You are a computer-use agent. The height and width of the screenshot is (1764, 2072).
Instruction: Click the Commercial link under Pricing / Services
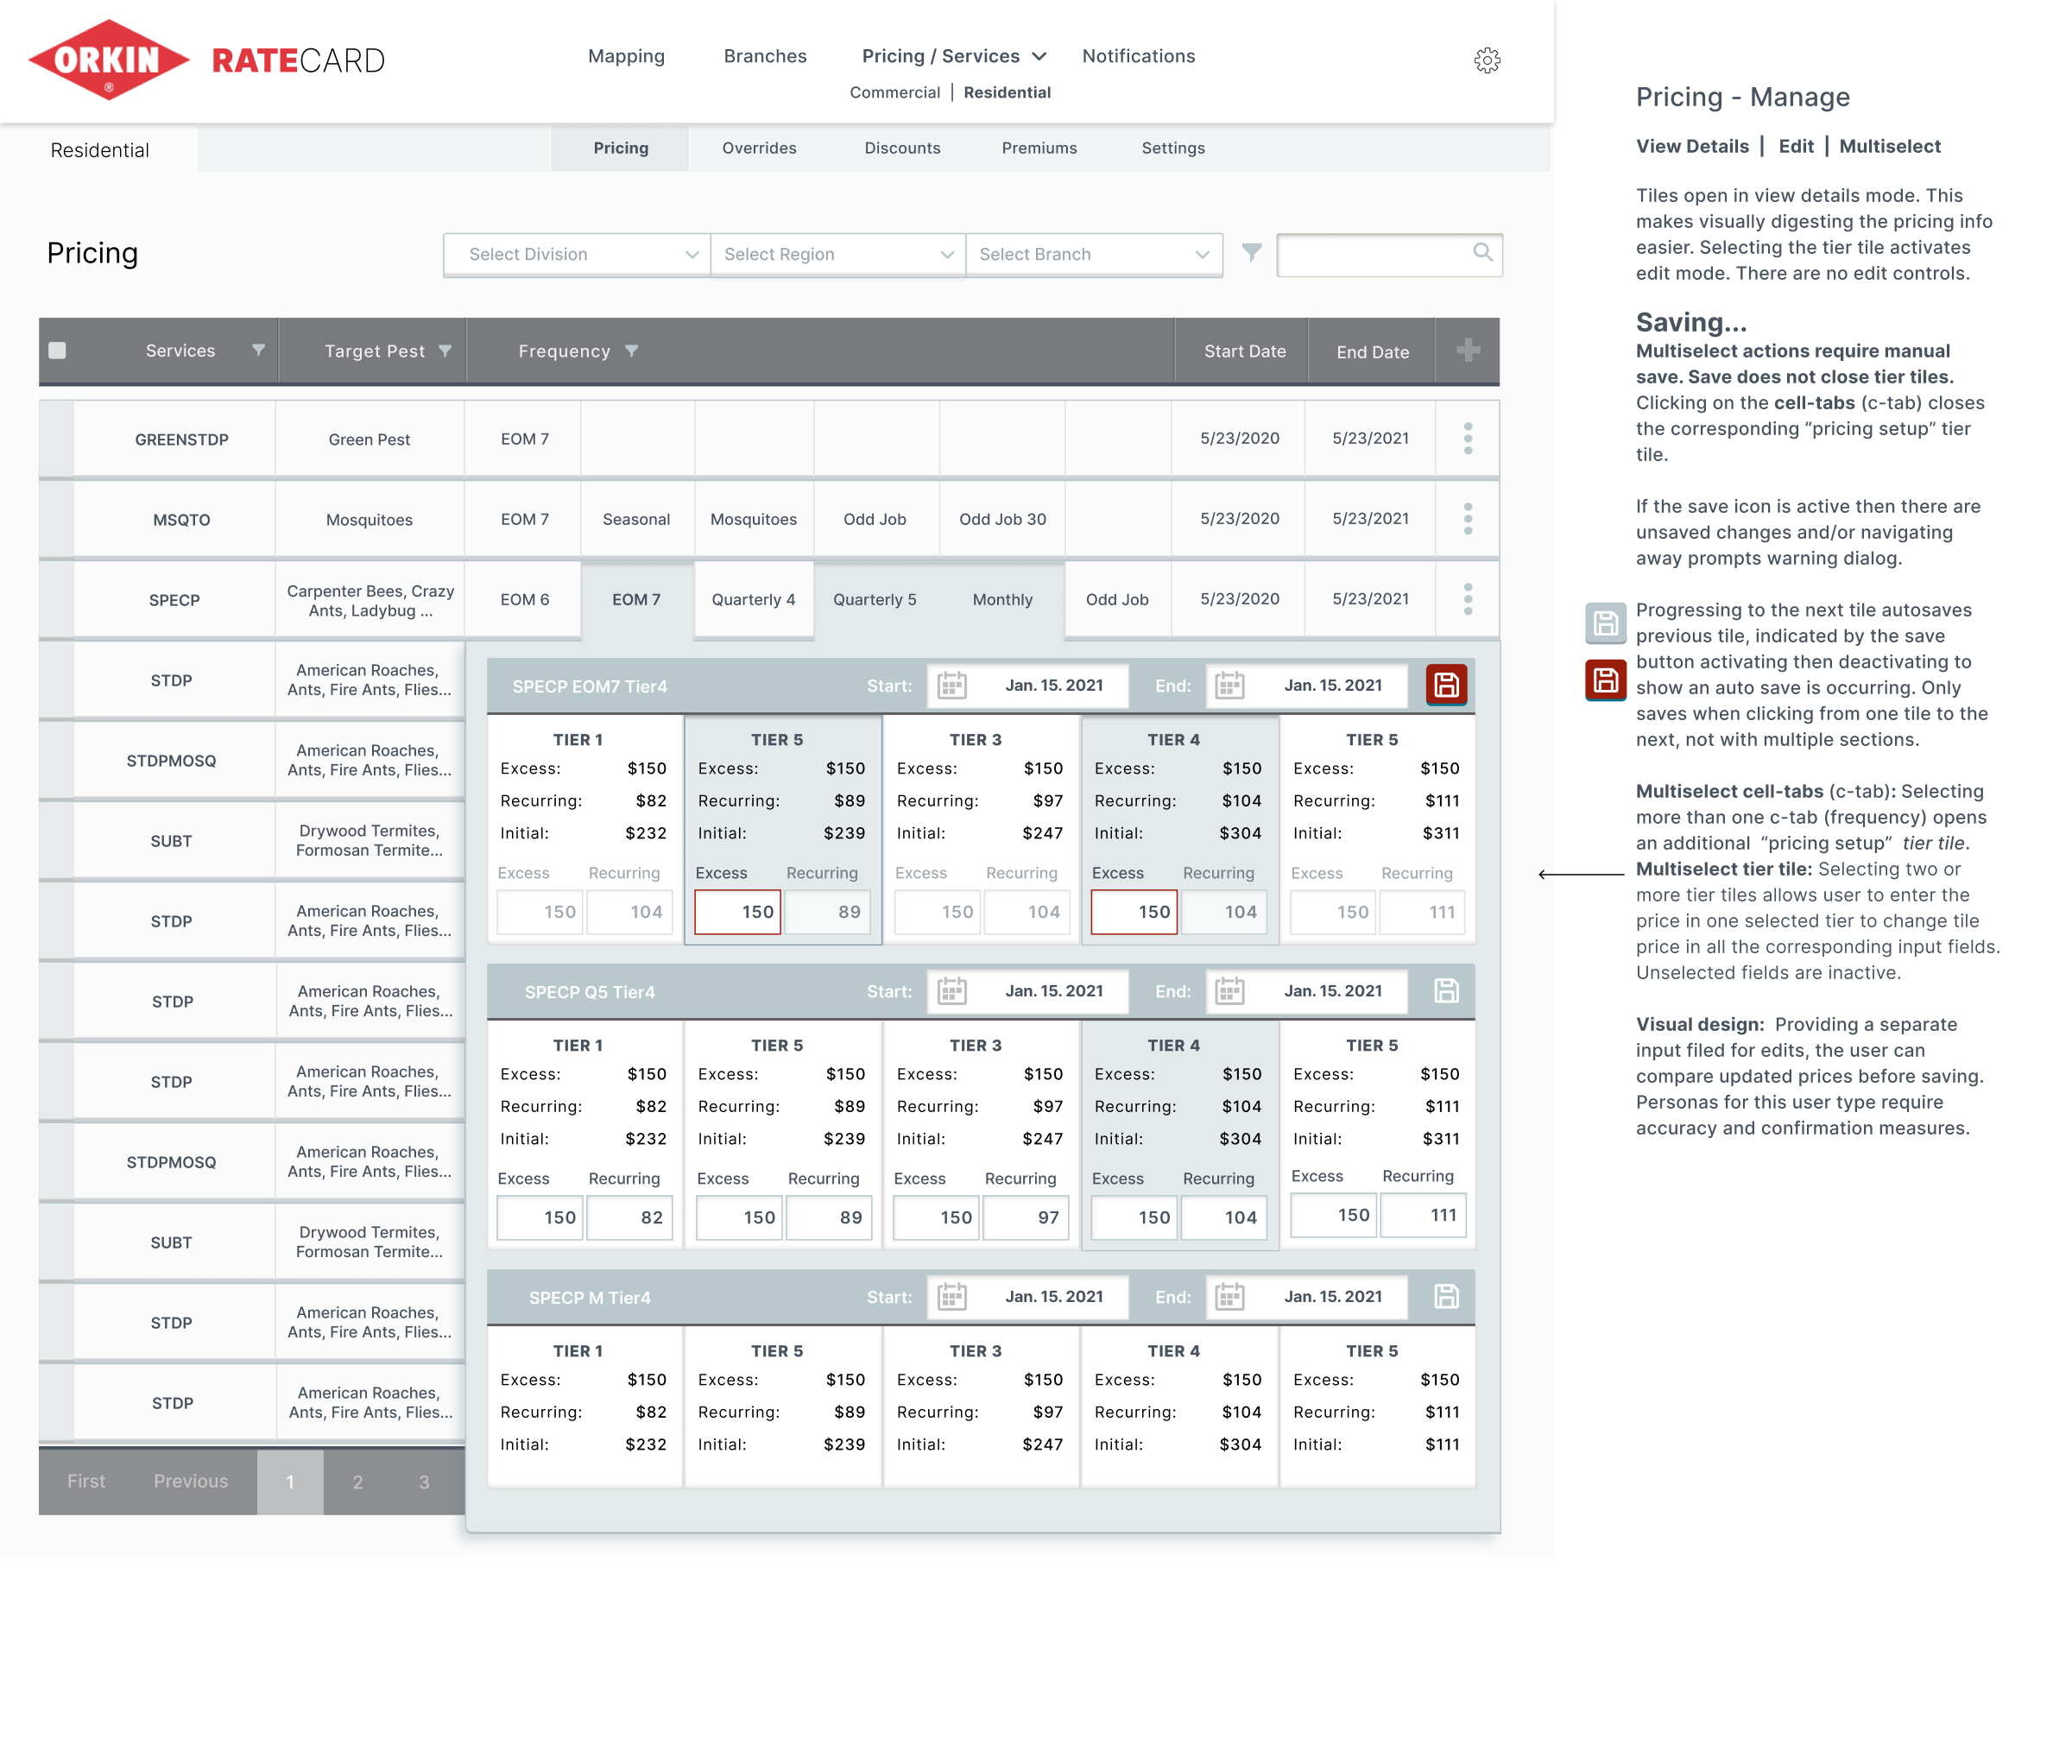point(894,93)
